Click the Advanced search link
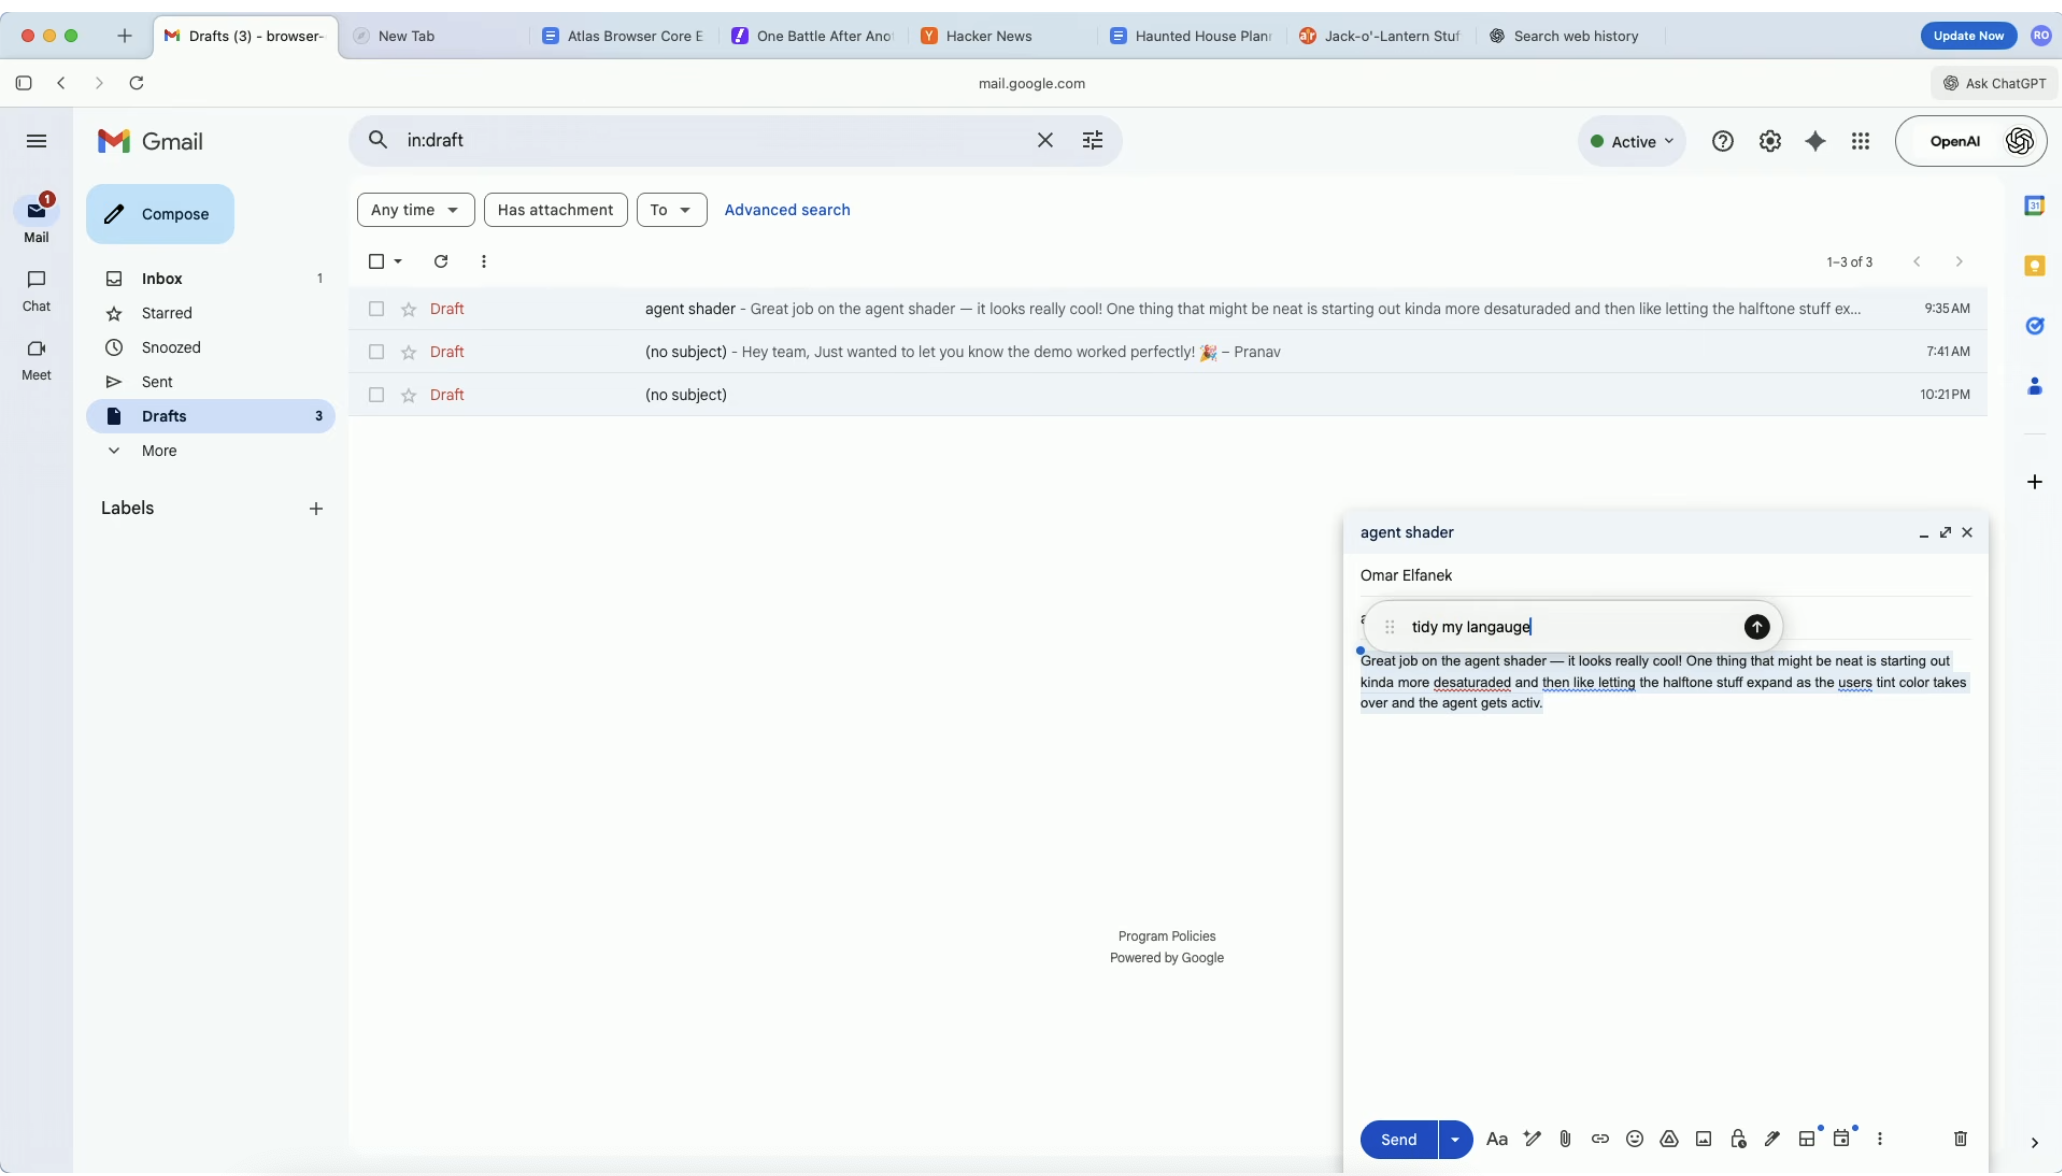 coord(787,210)
